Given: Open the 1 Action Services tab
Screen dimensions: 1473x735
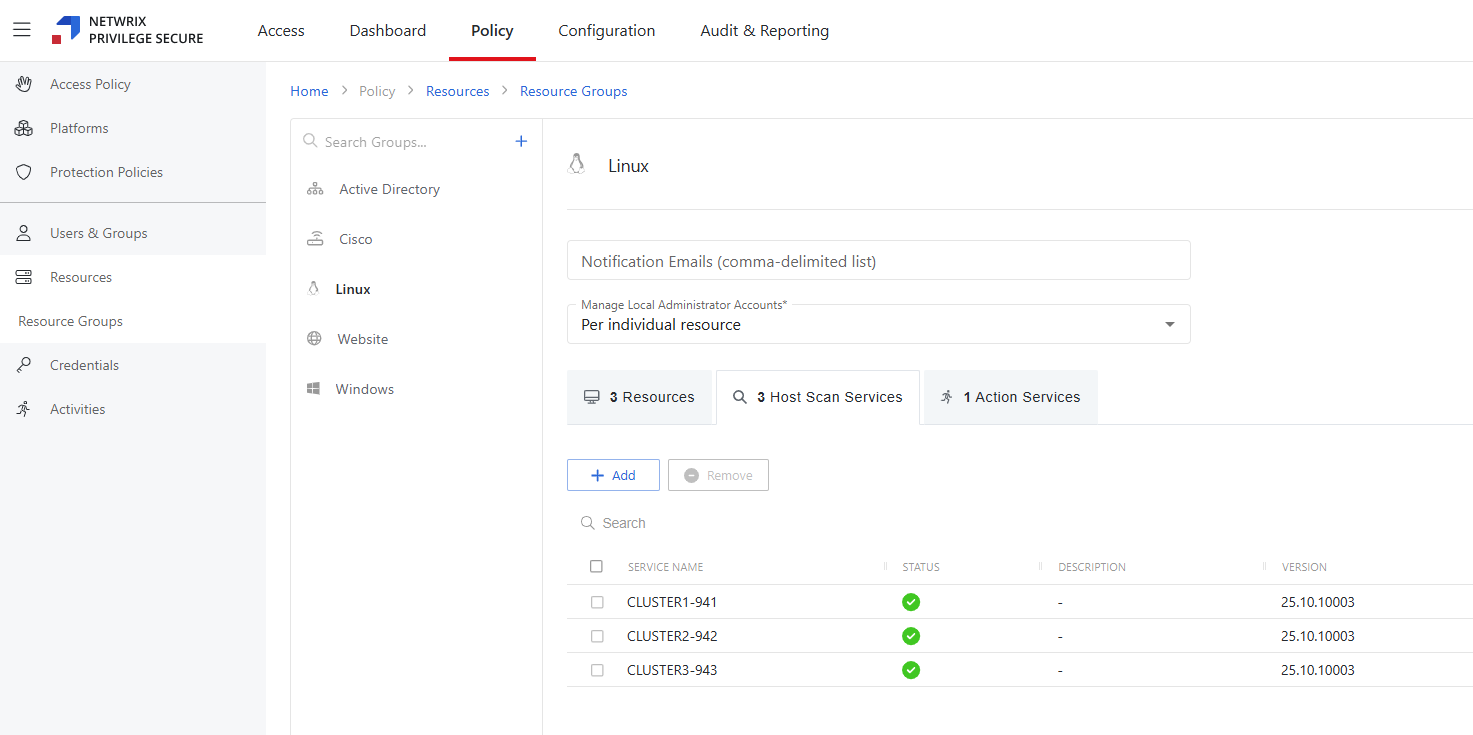Looking at the screenshot, I should point(1010,397).
